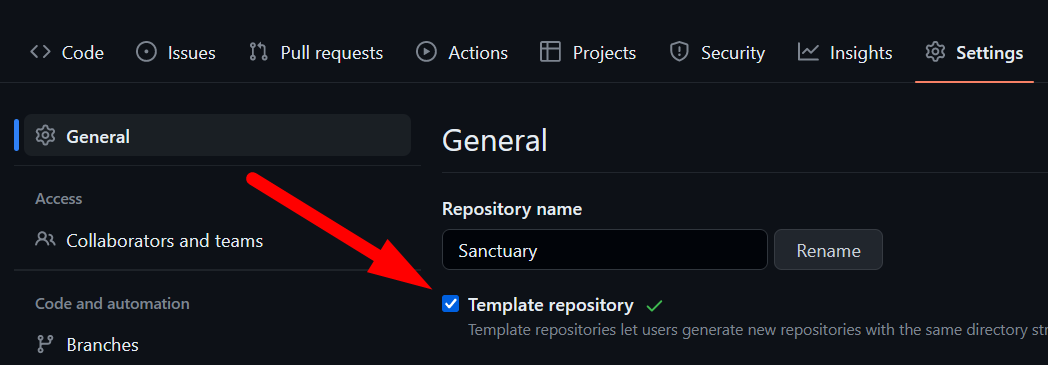The height and width of the screenshot is (365, 1048).
Task: Click the Repository name label
Action: [512, 210]
